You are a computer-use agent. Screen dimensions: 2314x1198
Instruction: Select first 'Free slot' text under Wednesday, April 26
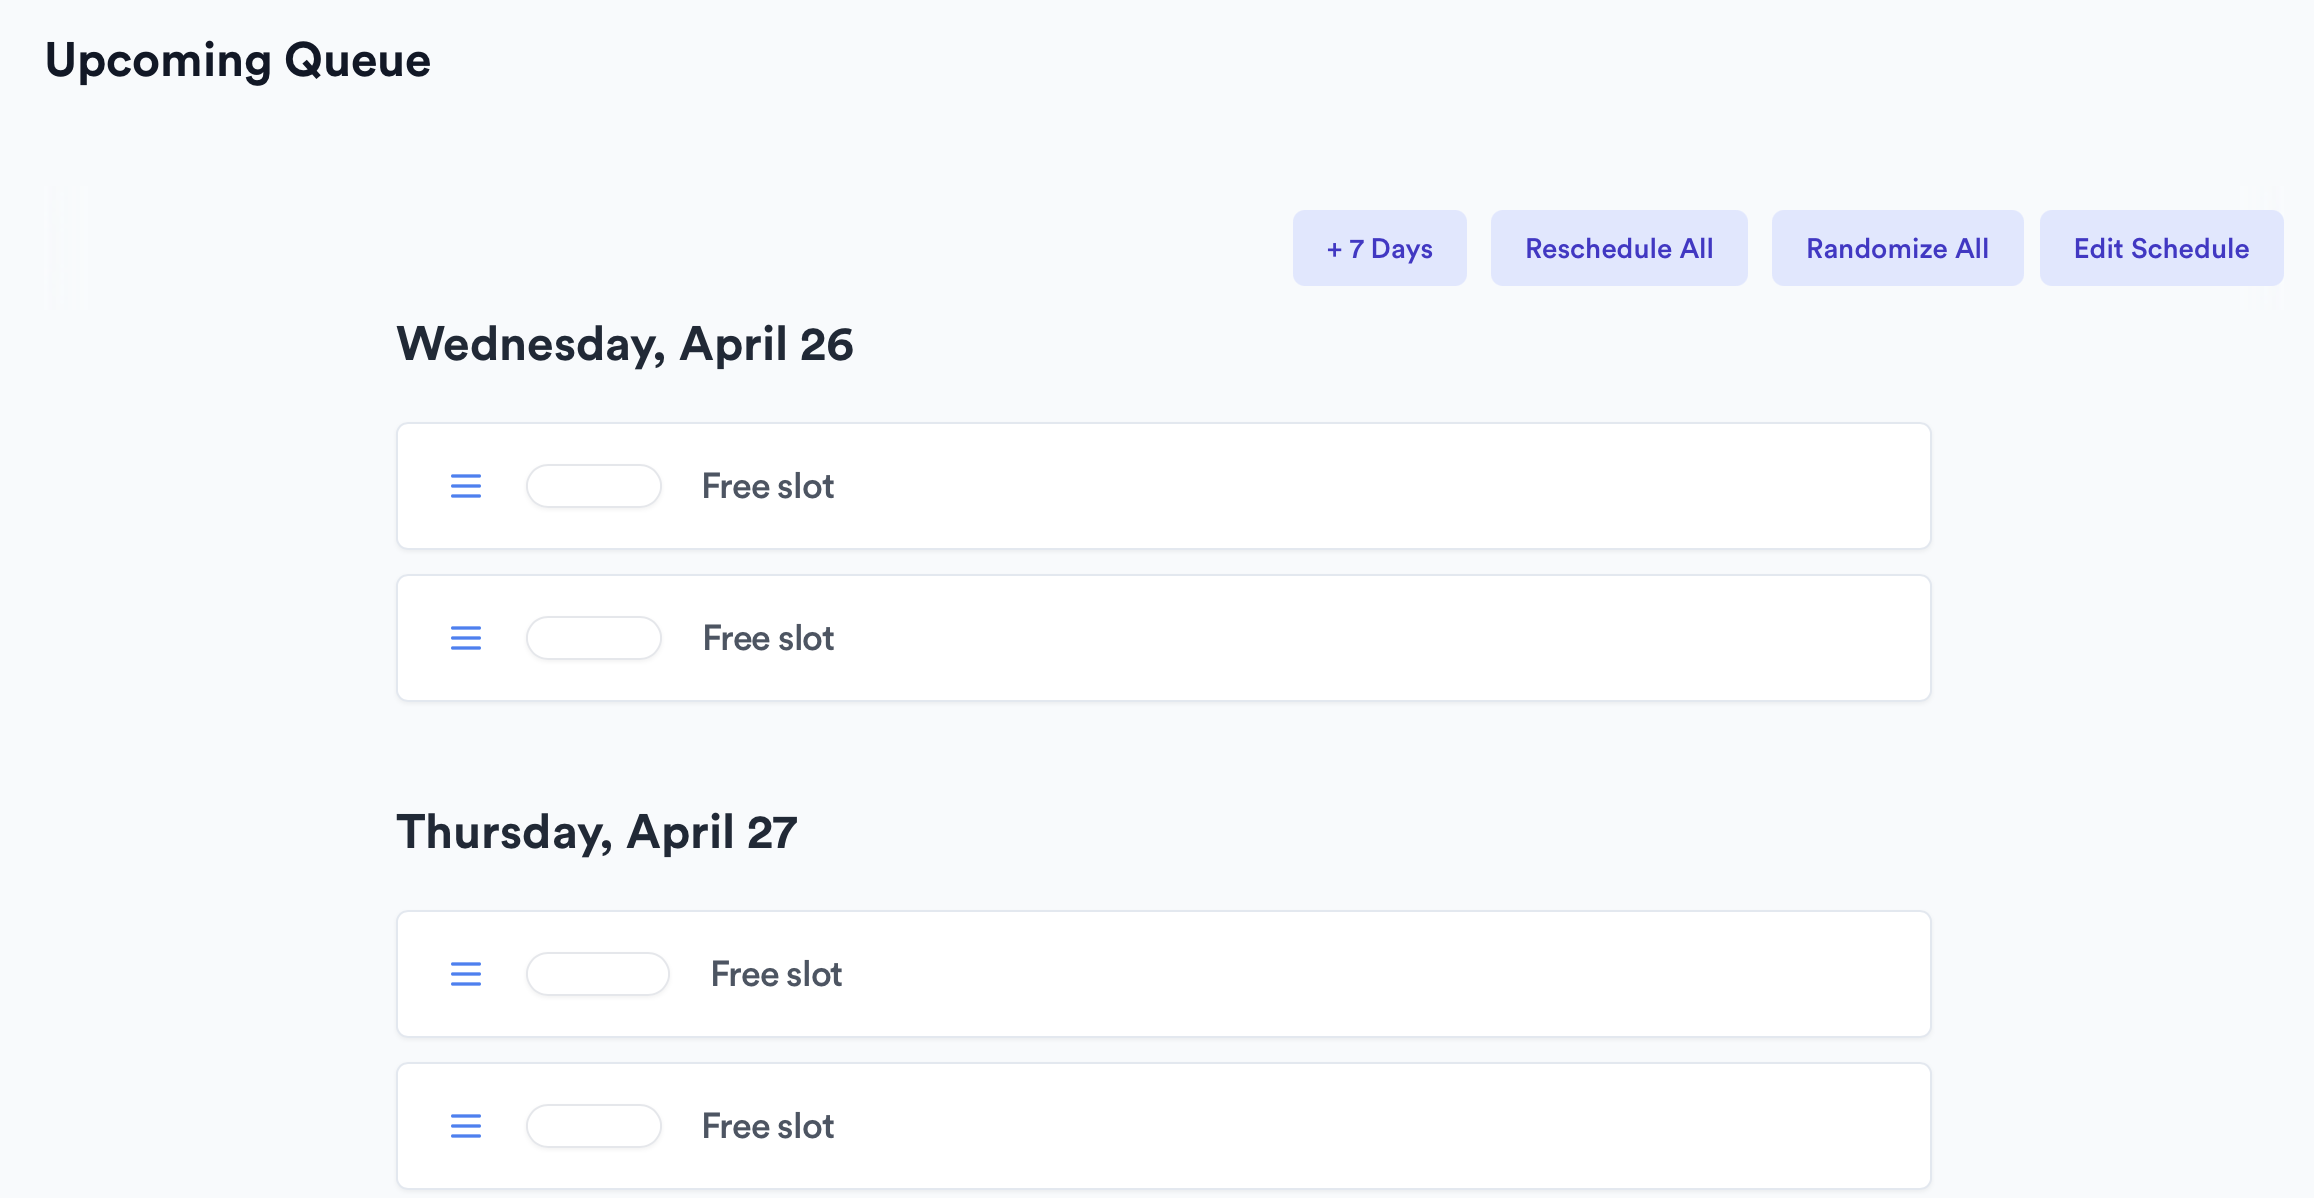click(768, 486)
